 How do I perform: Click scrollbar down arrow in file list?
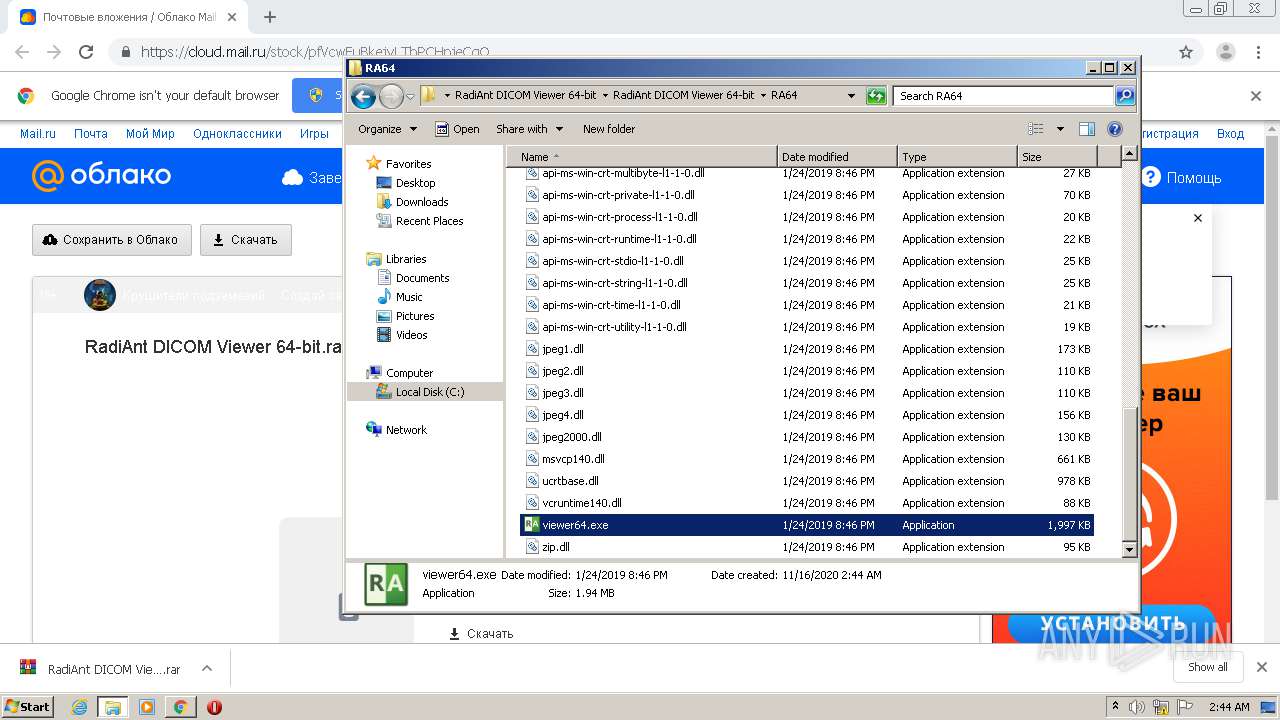[1129, 550]
